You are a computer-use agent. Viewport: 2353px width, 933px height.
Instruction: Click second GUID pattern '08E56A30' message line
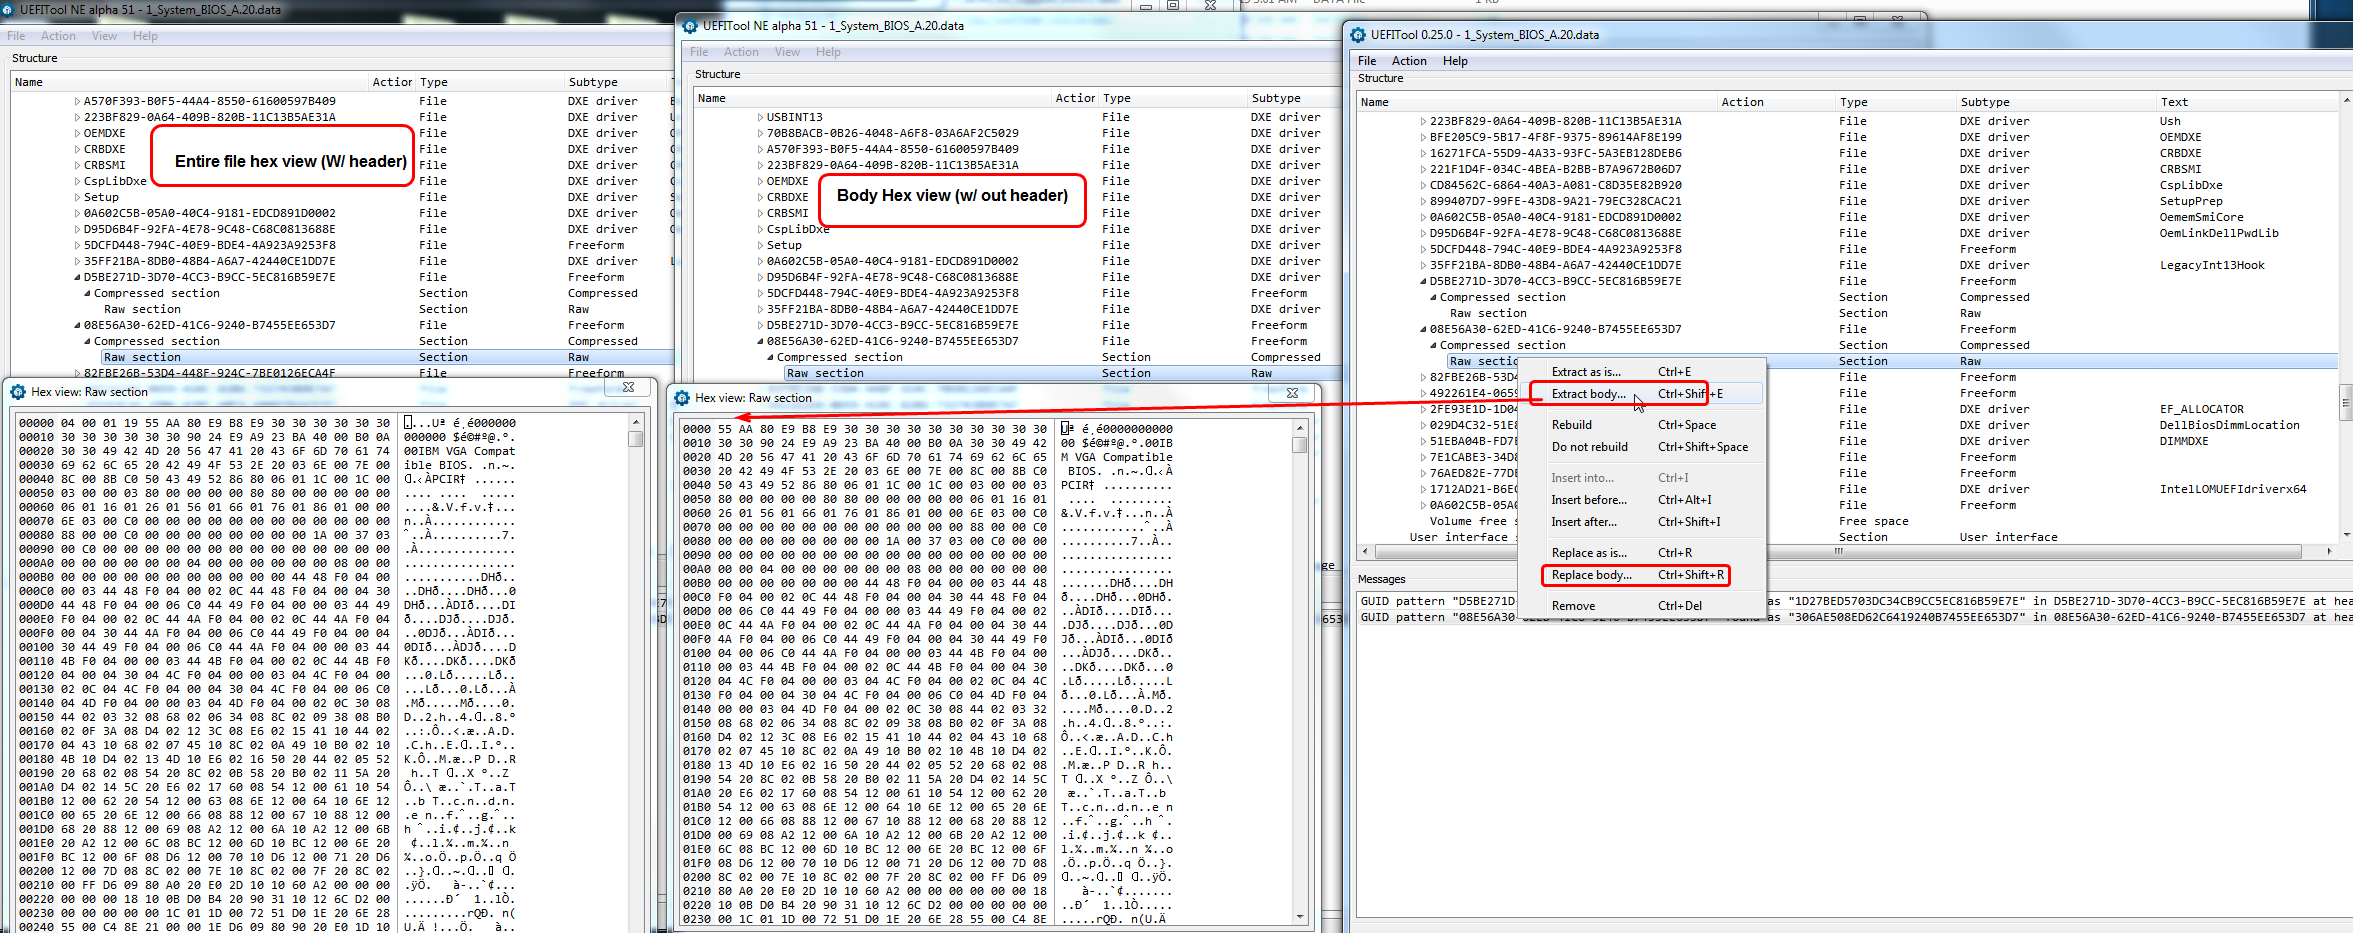[x=1855, y=617]
